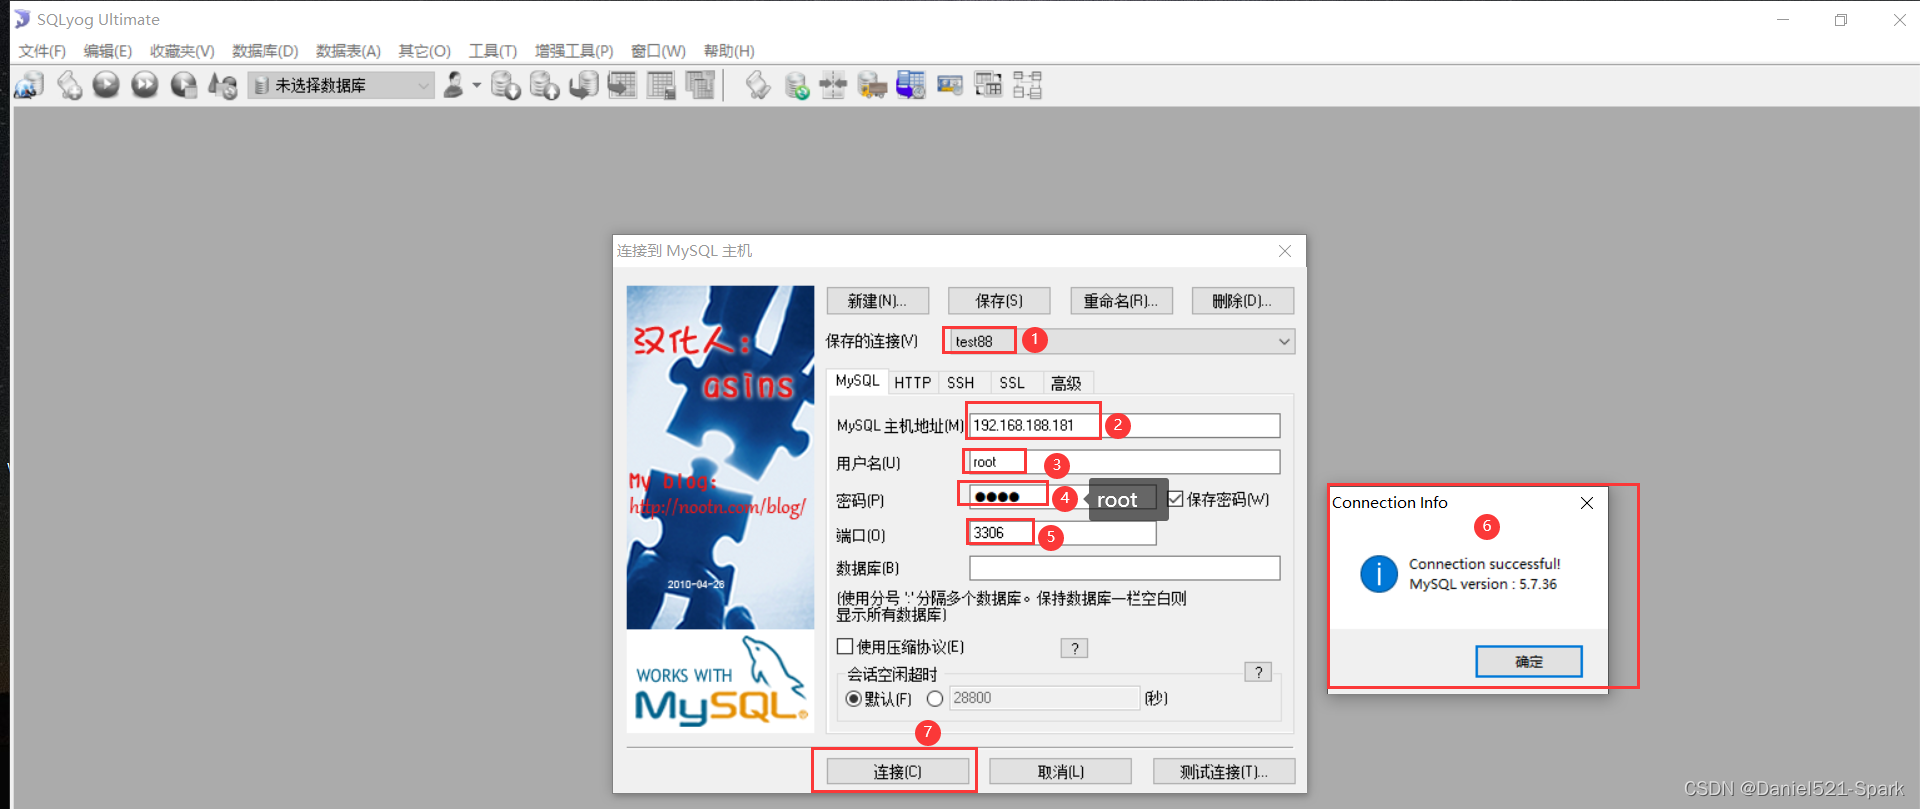Click the ID card notification icon
This screenshot has height=809, width=1920.
coord(950,85)
